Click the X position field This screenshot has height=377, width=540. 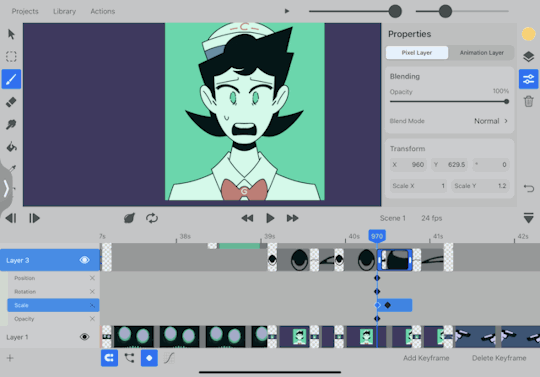click(x=408, y=165)
